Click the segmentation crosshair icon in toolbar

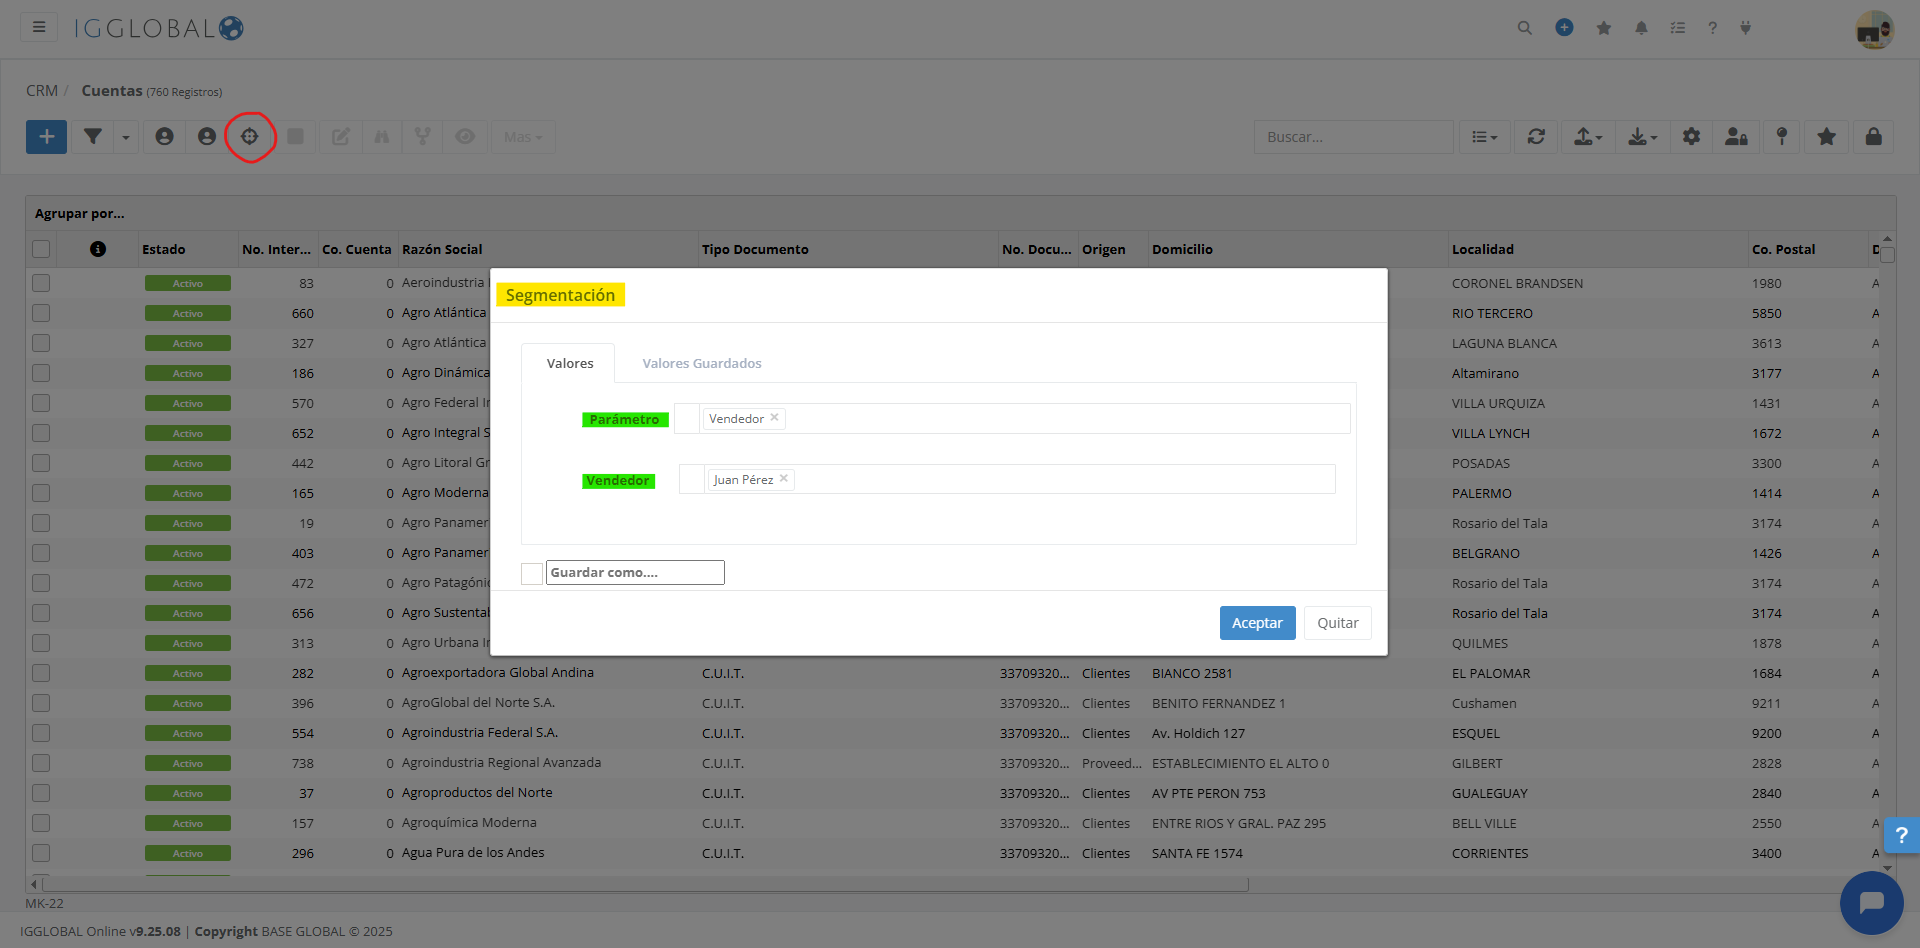tap(250, 137)
